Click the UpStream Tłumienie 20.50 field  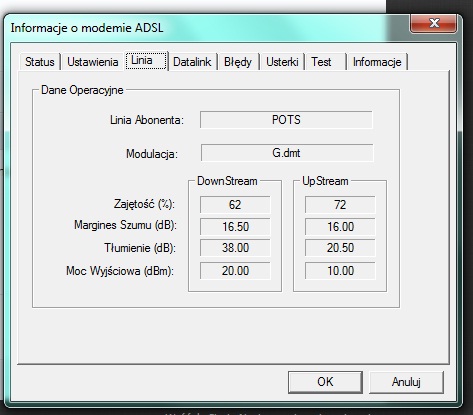(x=340, y=248)
